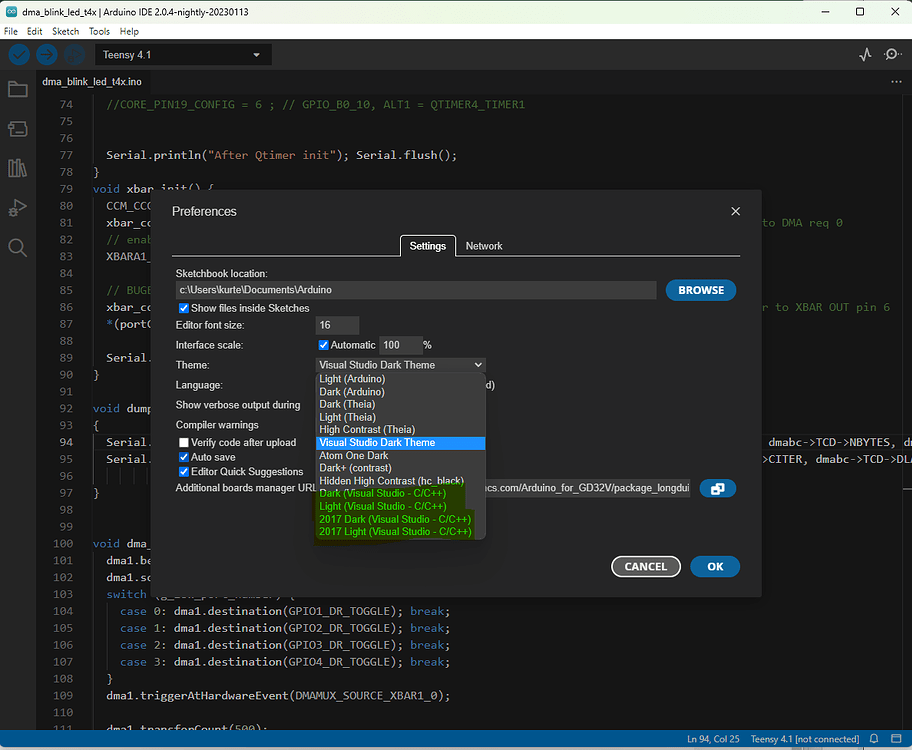Screen dimensions: 912x750
Task: Select the Verify sketch checkmark icon
Action: coord(19,55)
